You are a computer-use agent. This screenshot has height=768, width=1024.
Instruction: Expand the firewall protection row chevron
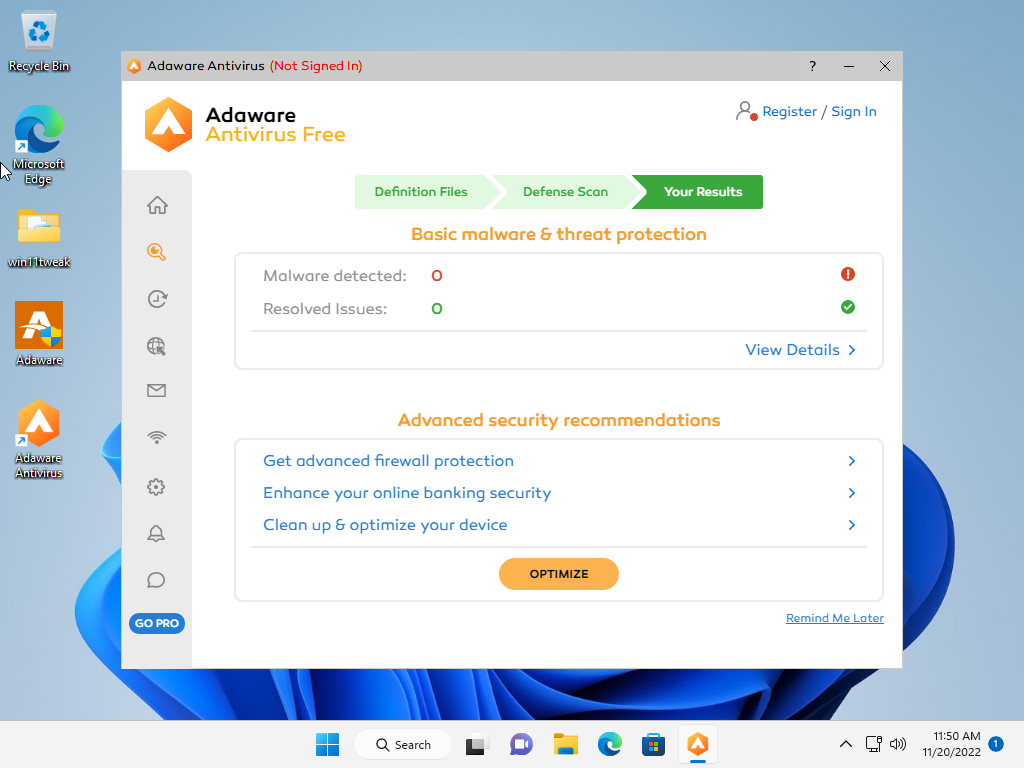[x=852, y=461]
